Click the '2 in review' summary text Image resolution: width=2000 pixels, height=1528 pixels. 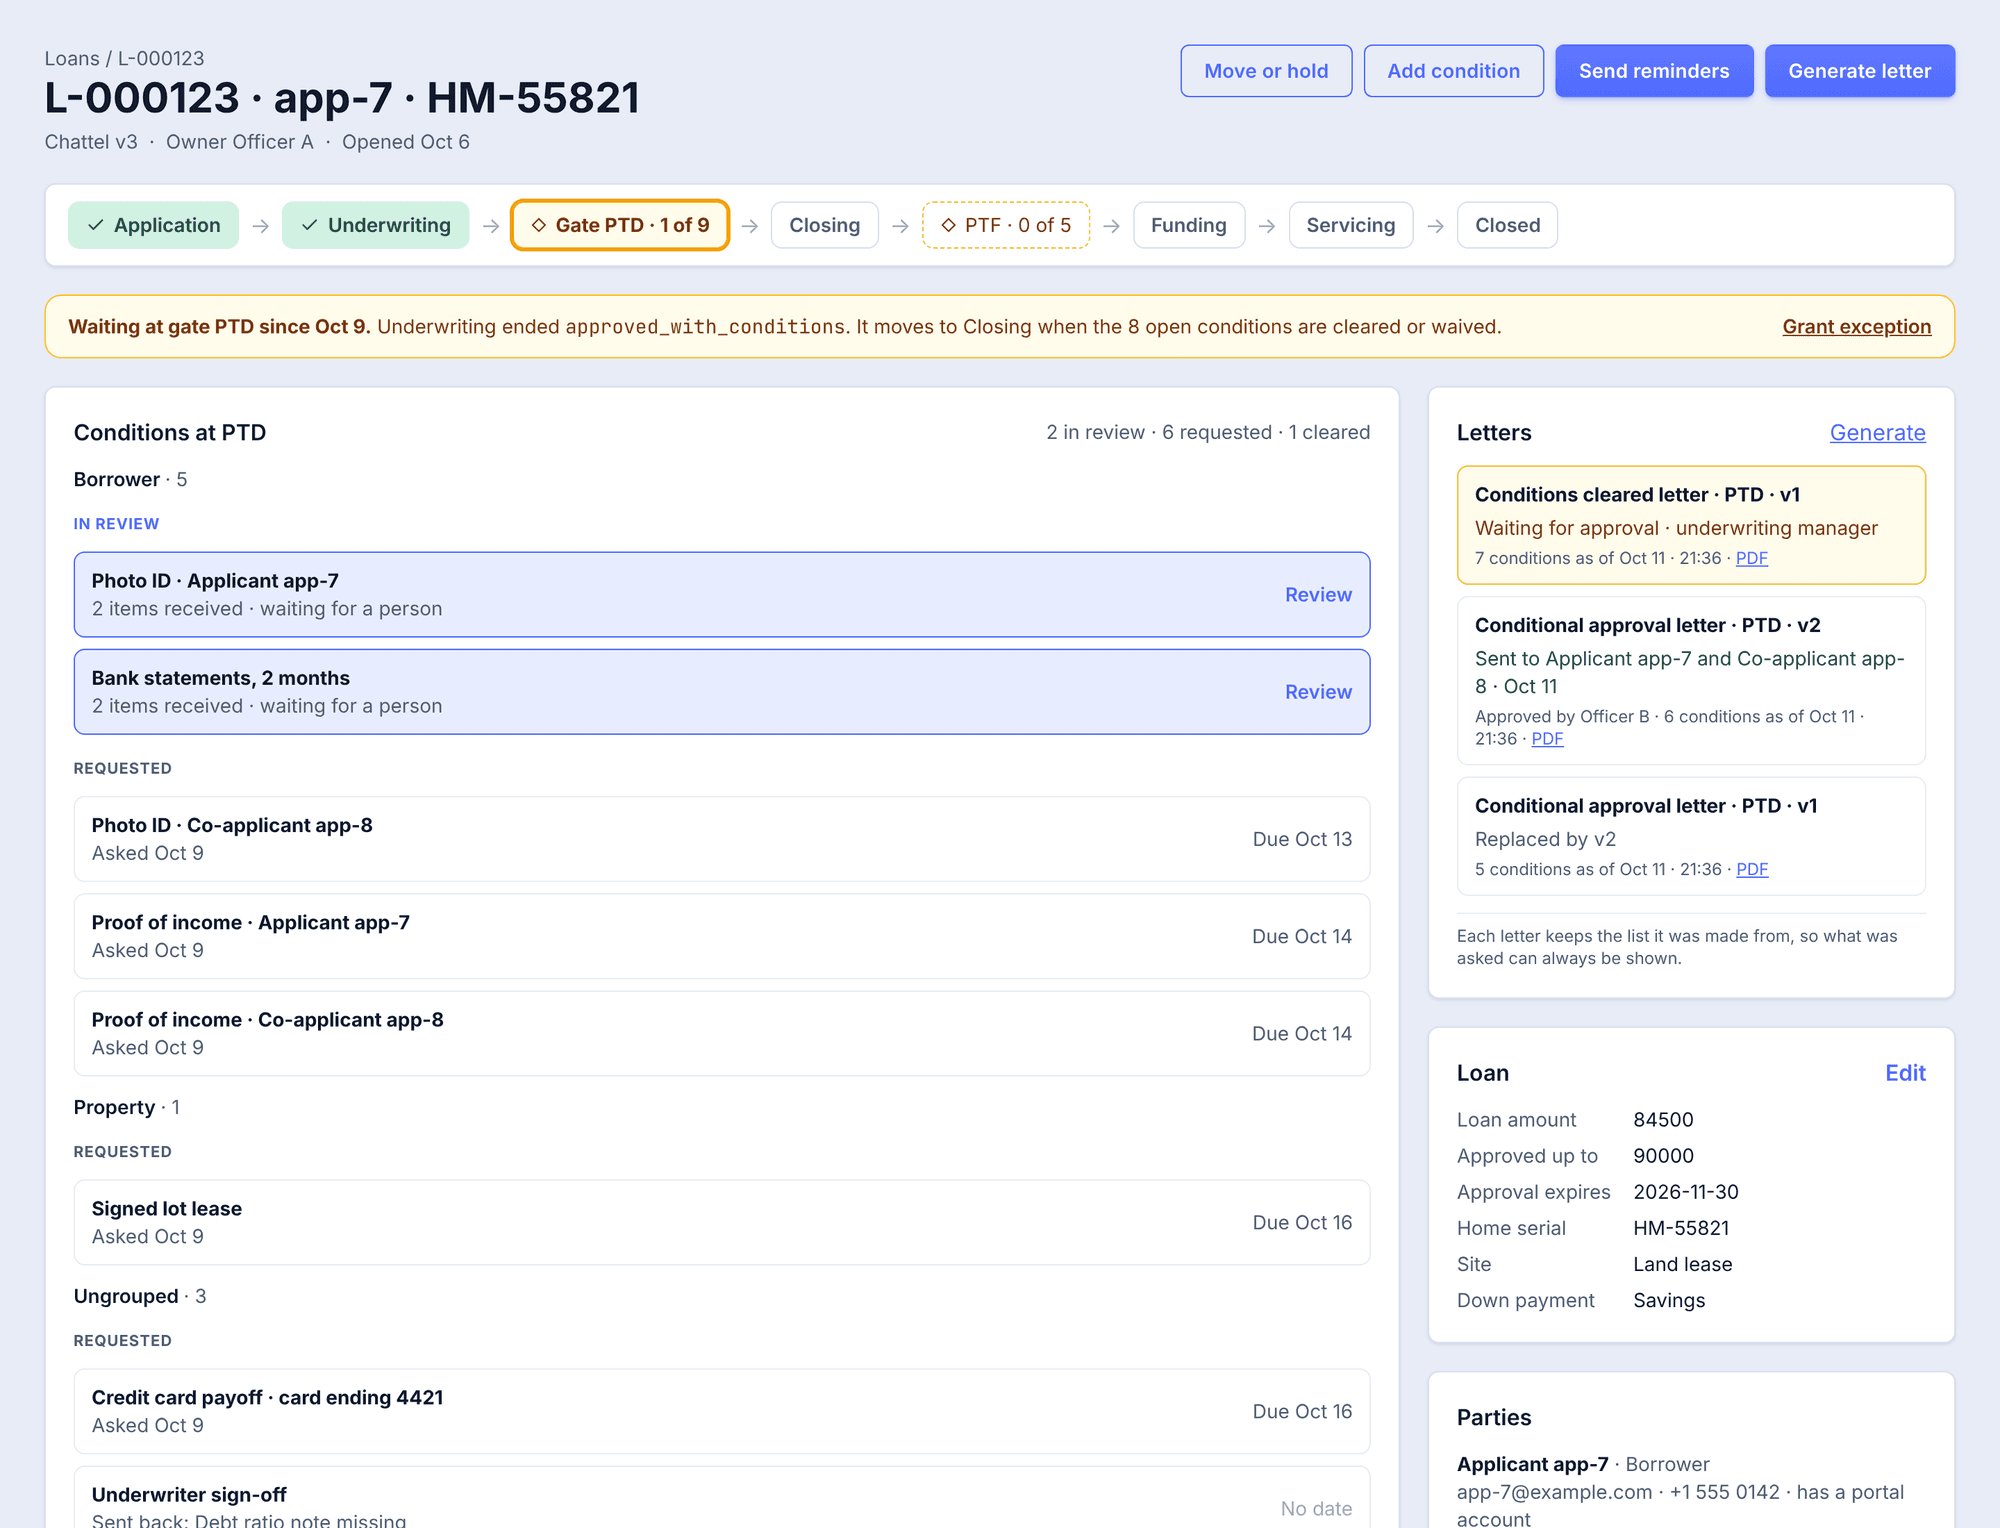point(1095,432)
